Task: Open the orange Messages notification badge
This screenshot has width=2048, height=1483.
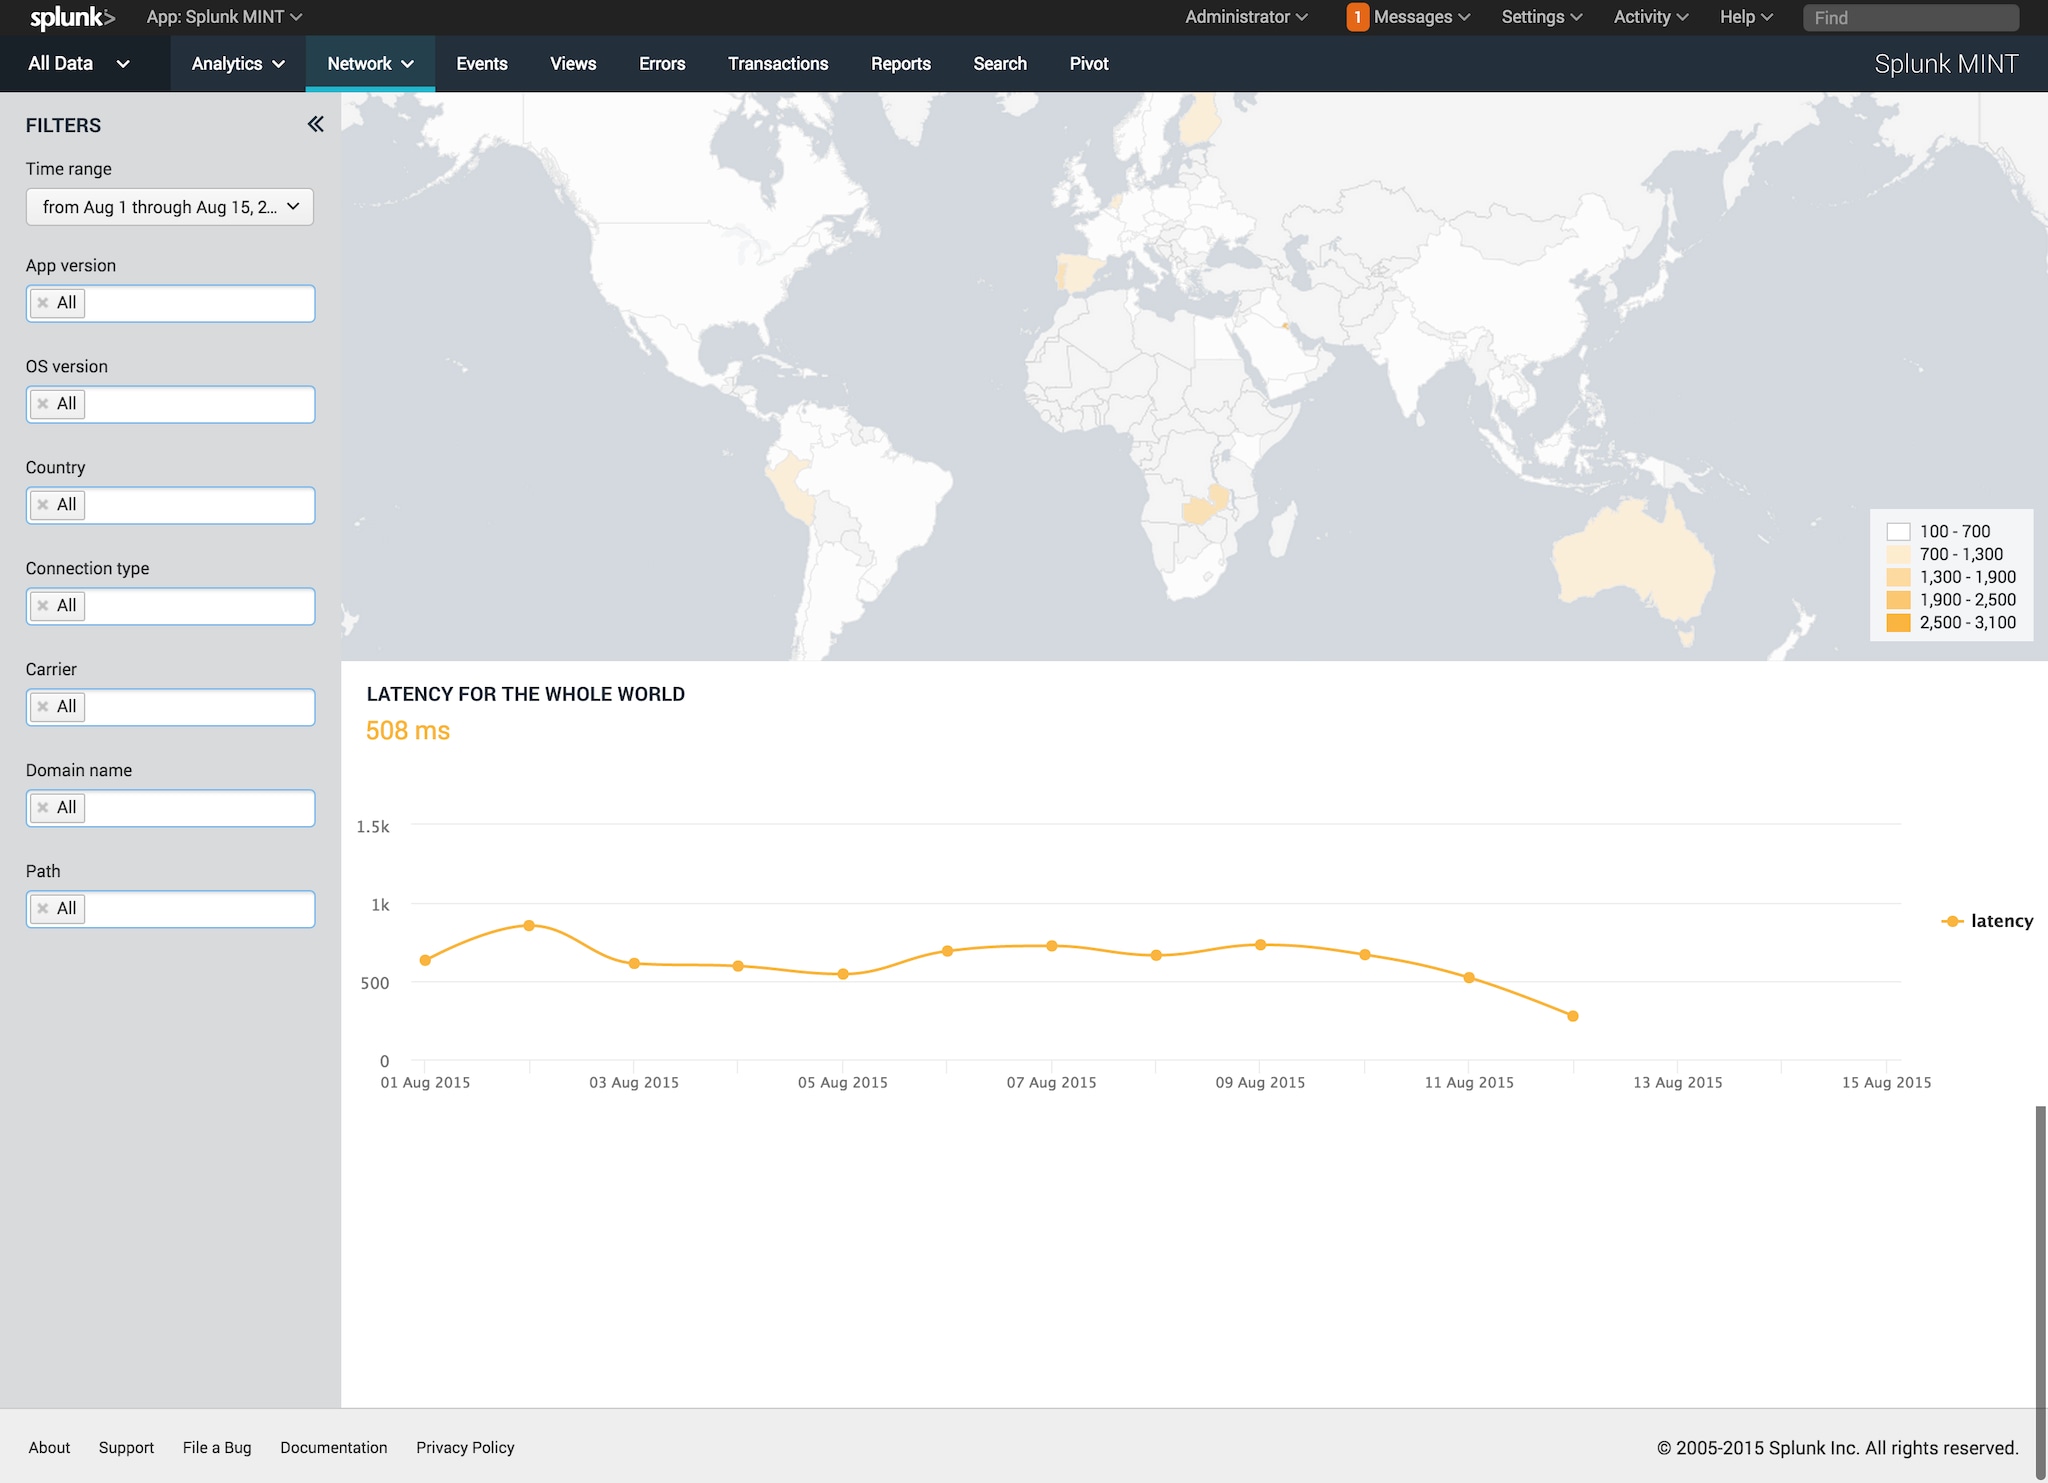Action: pyautogui.click(x=1357, y=17)
